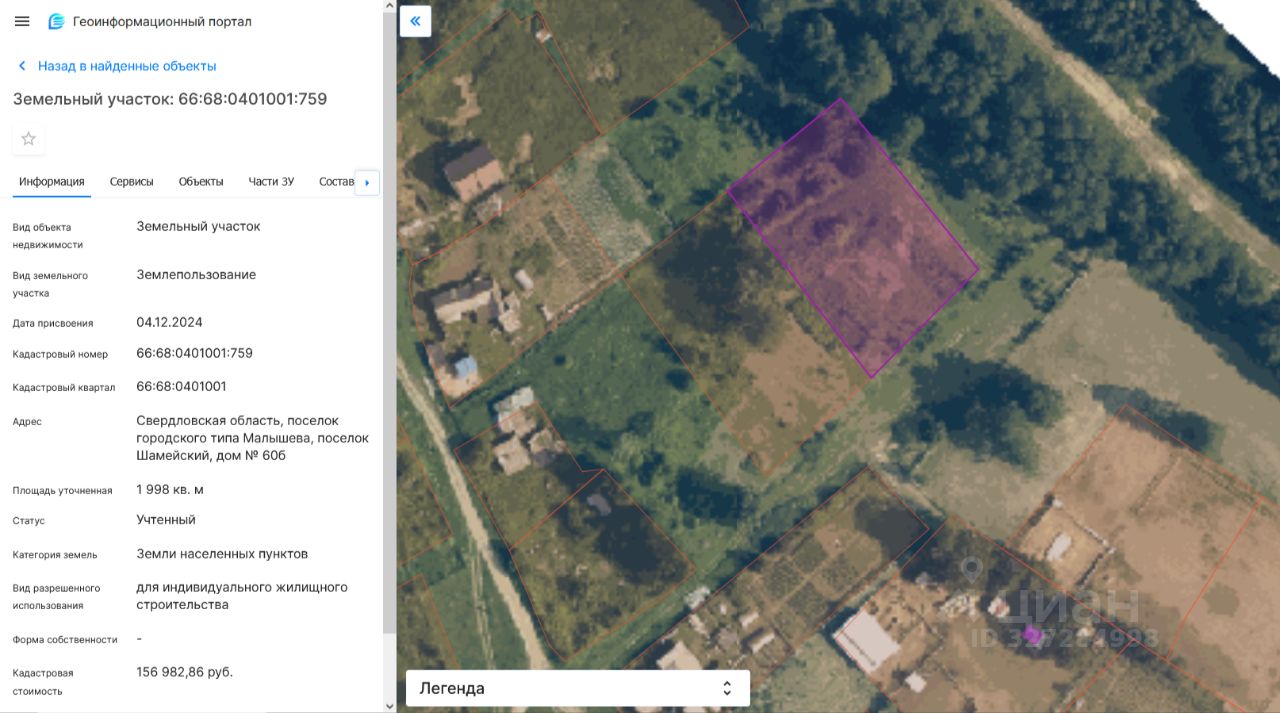1280x713 pixels.
Task: Click cadastral number 66:68:0401001:759 value
Action: [x=195, y=353]
